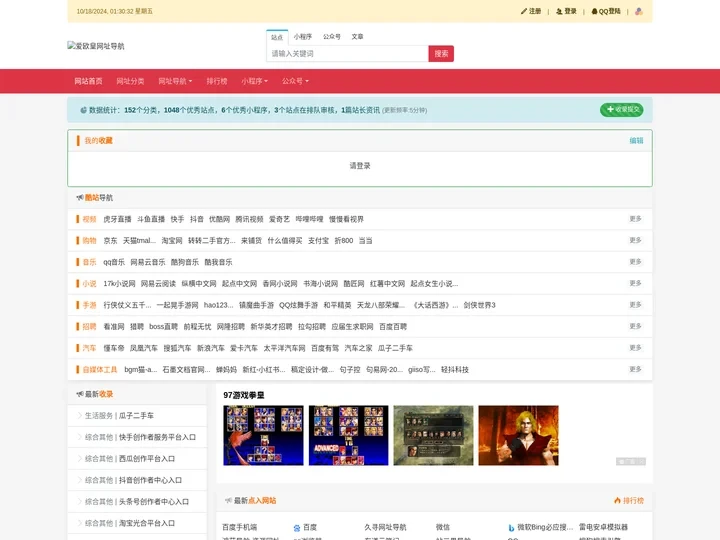This screenshot has height=540, width=720.
Task: Expand the 网址导航 dropdown menu
Action: (175, 81)
